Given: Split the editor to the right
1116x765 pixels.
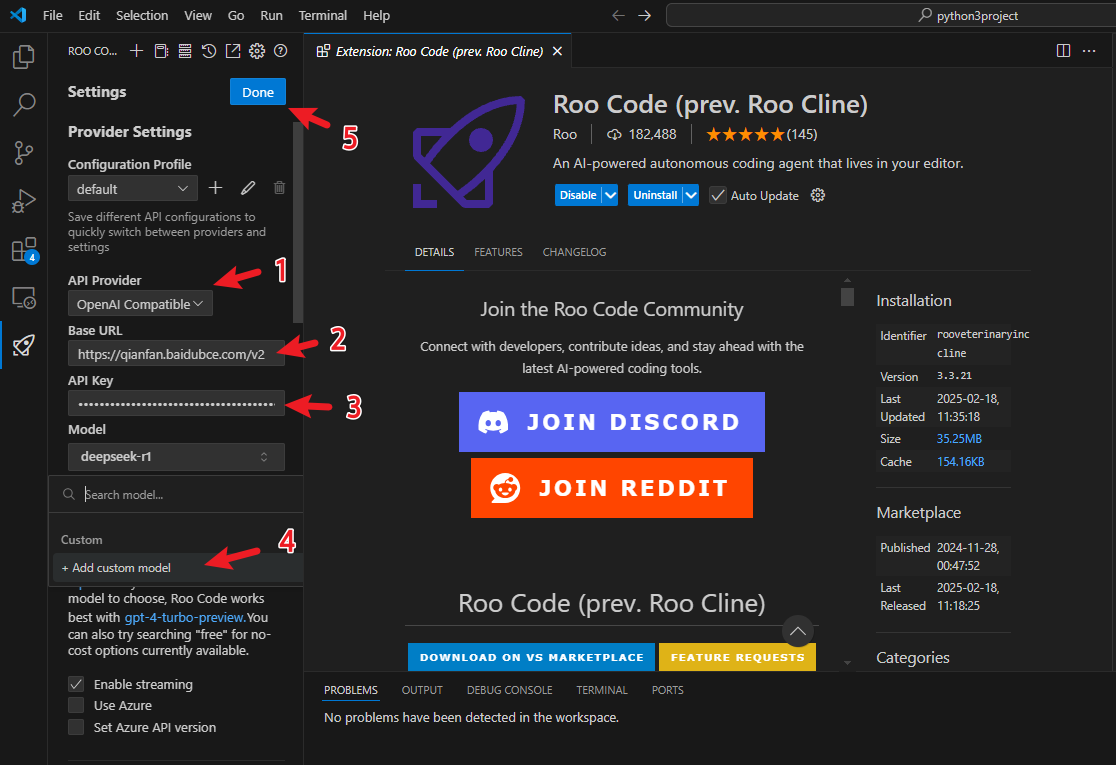Looking at the screenshot, I should pos(1063,51).
